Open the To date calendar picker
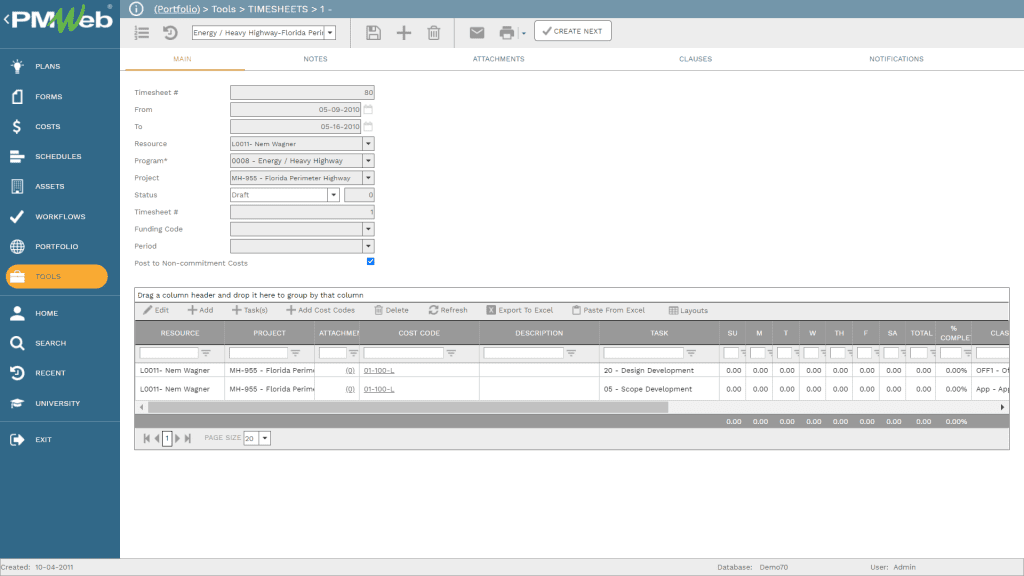Viewport: 1024px width, 576px height. [368, 126]
